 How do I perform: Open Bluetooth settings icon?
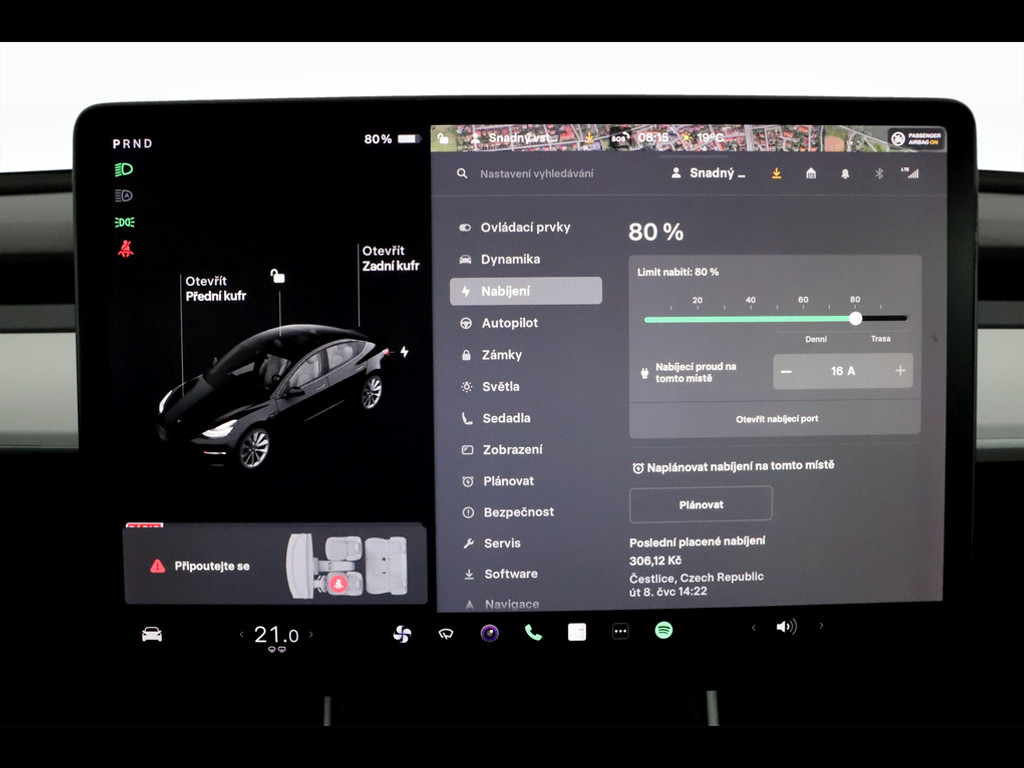(879, 173)
